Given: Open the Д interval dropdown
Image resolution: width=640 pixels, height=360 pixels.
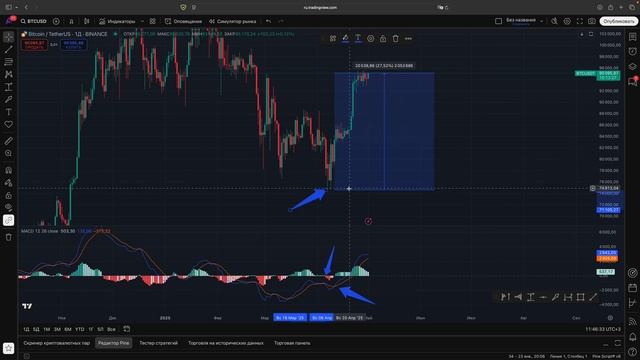Looking at the screenshot, I should coord(71,21).
